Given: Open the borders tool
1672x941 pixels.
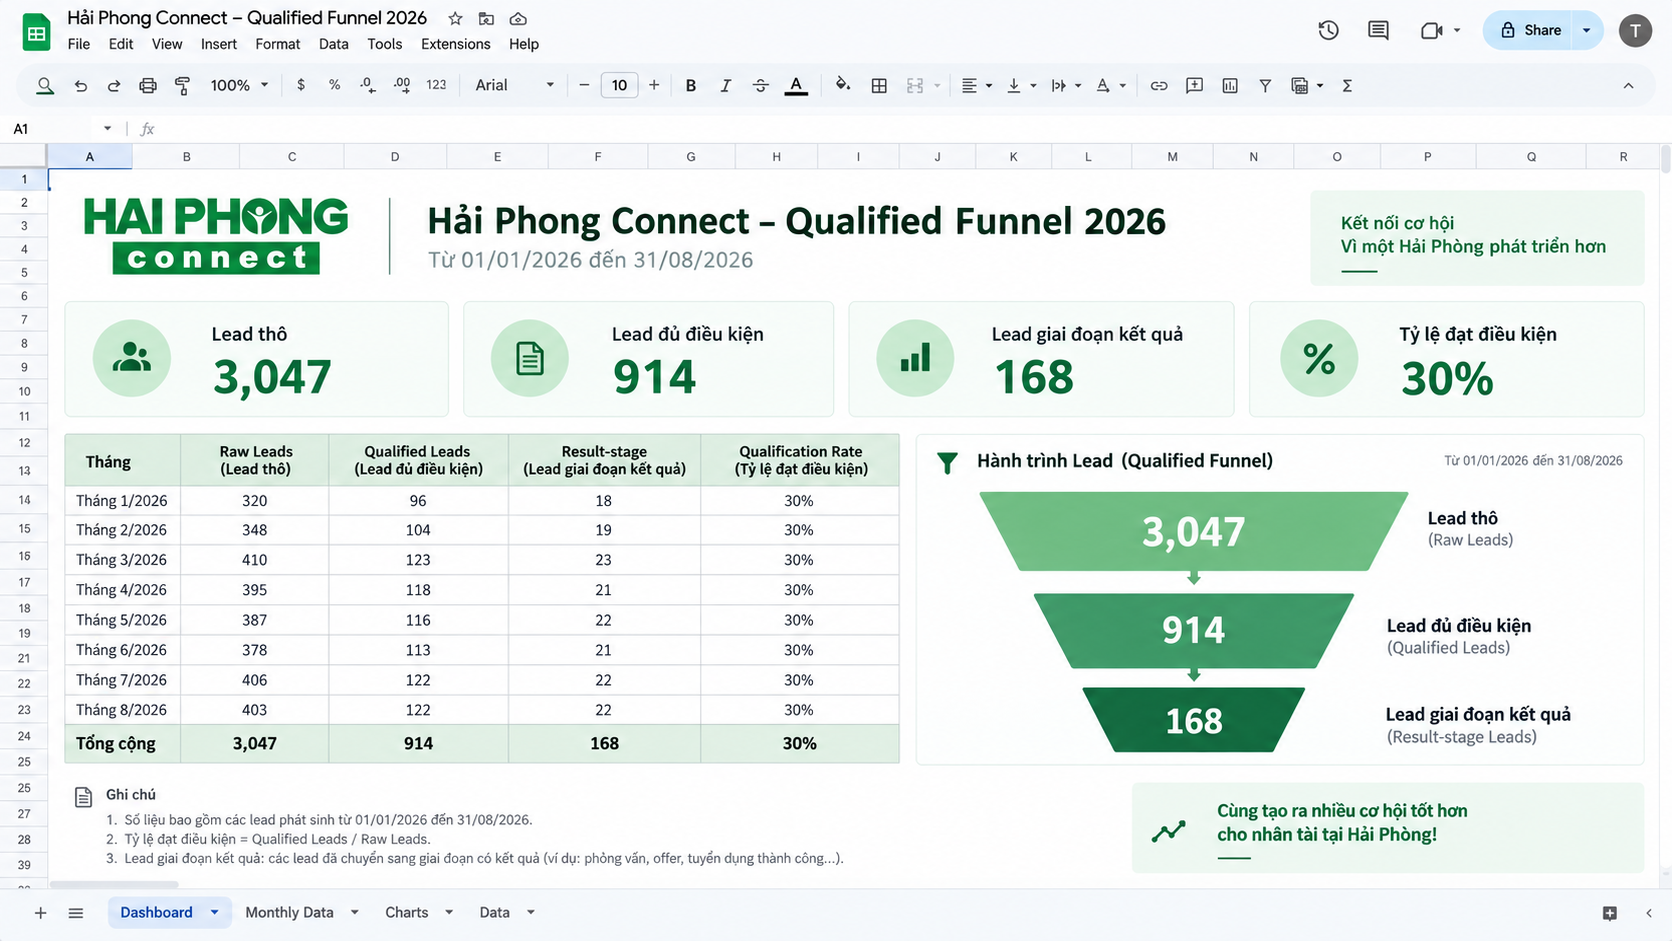Looking at the screenshot, I should (x=879, y=86).
